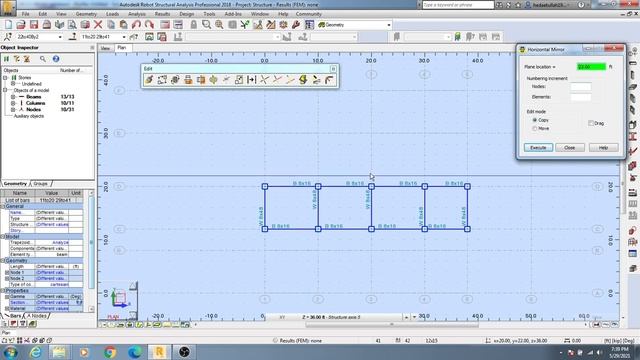Open Internet Explorer from the taskbar
The image size is (640, 360).
coord(36,352)
